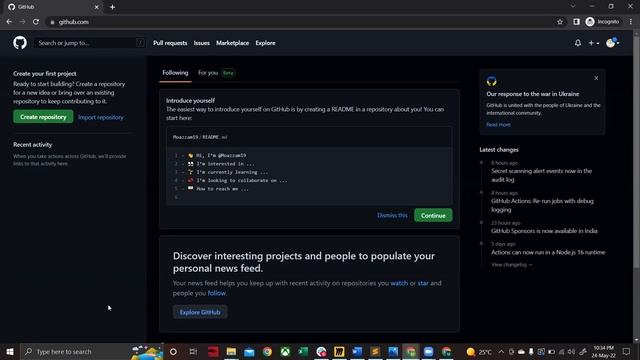This screenshot has width=640, height=360.
Task: Read more about Ukraine response
Action: pyautogui.click(x=498, y=124)
